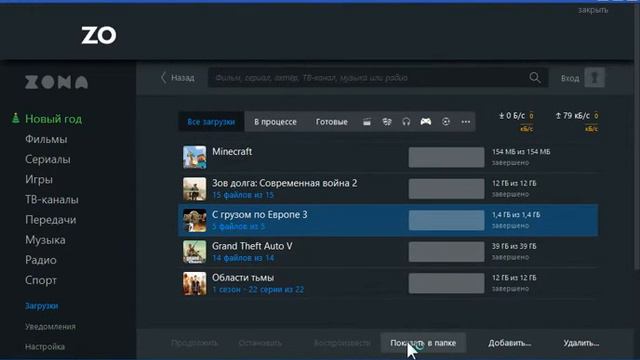Screen dimensions: 640x360
Task: Filter downloads by sport ball icon
Action: pyautogui.click(x=446, y=122)
